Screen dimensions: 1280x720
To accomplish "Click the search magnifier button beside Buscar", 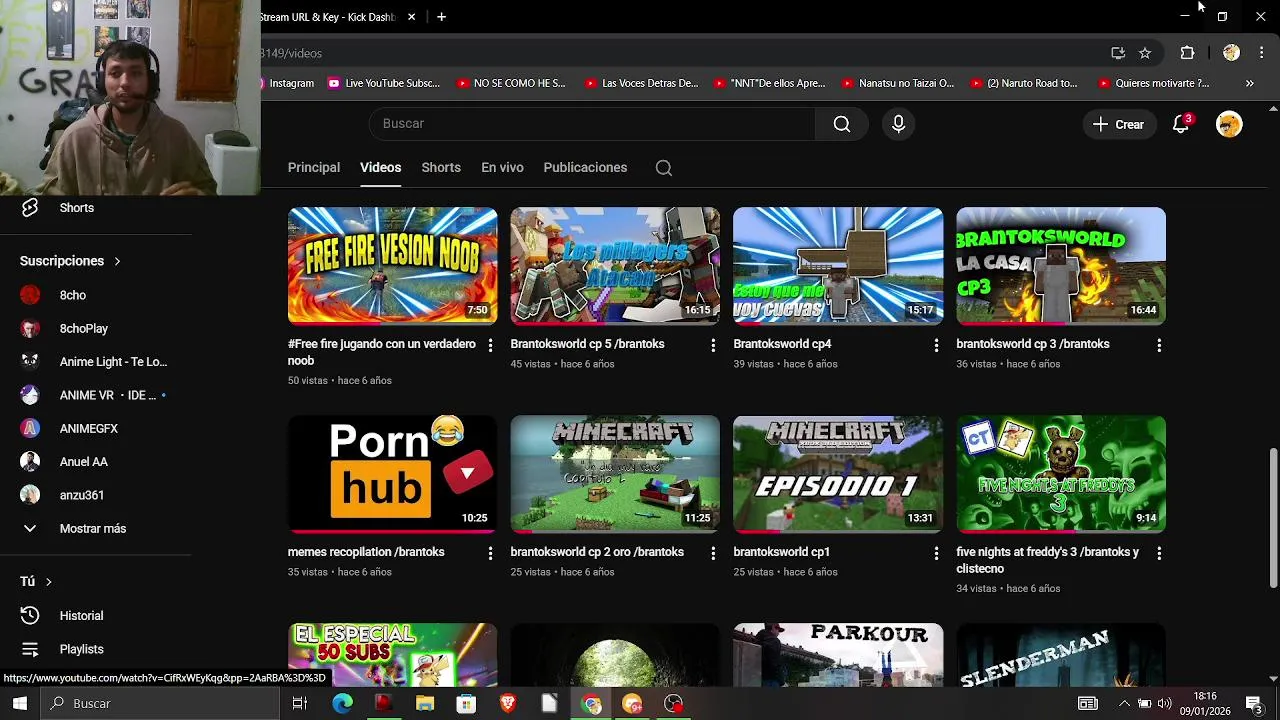I will click(842, 124).
